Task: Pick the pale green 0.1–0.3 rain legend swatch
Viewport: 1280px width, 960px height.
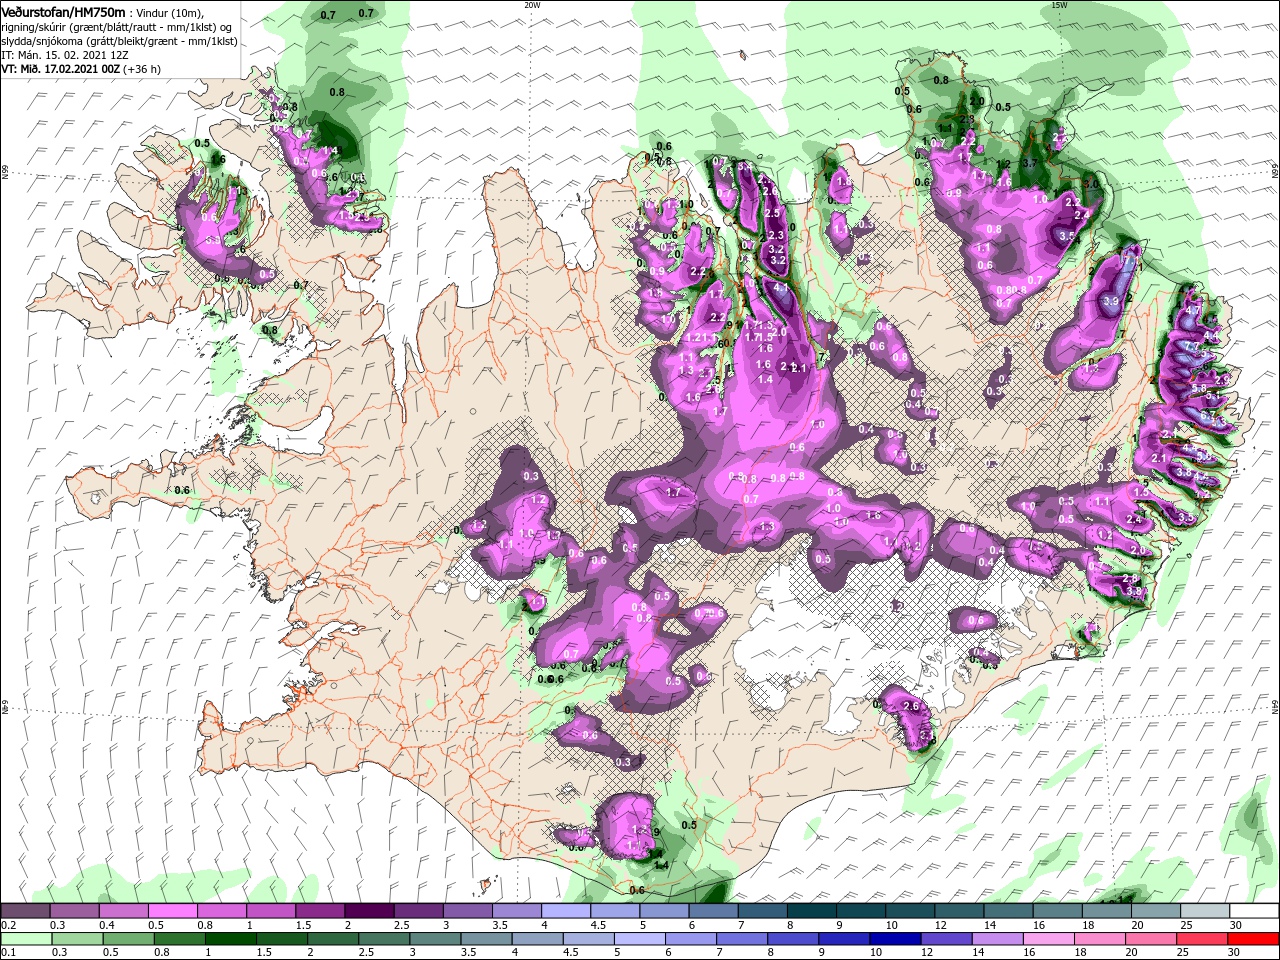Action: (25, 939)
